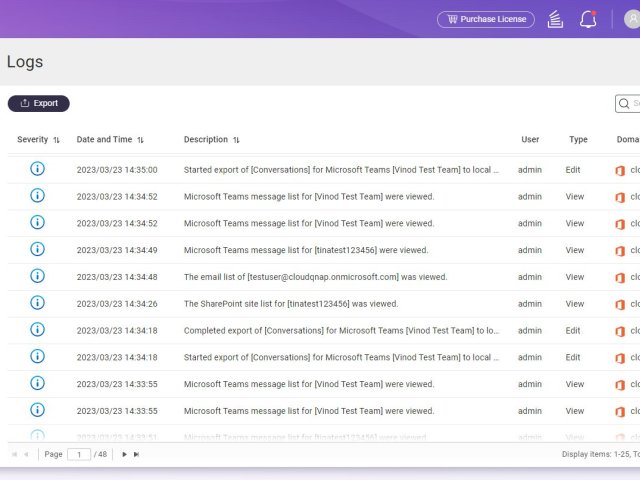Viewport: 640px width, 480px height.
Task: Select timestamp 2023/03/23 14:34:26
Action: click(117, 304)
